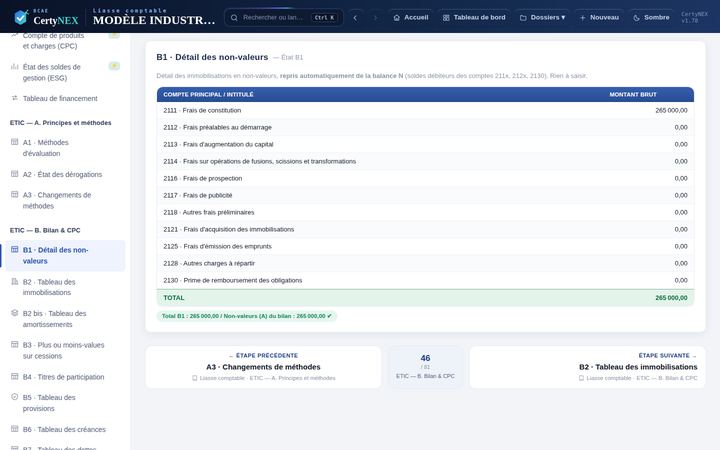Click the layers icon beside B2 bis amortissements
Image resolution: width=720 pixels, height=450 pixels.
point(15,313)
